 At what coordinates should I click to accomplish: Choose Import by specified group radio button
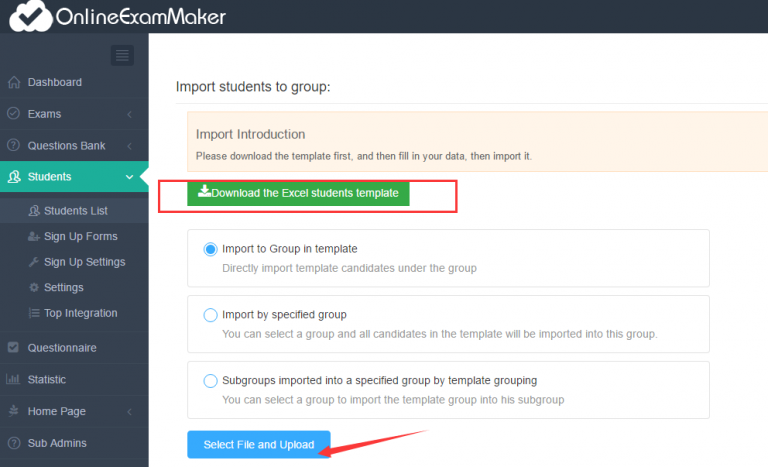(211, 315)
